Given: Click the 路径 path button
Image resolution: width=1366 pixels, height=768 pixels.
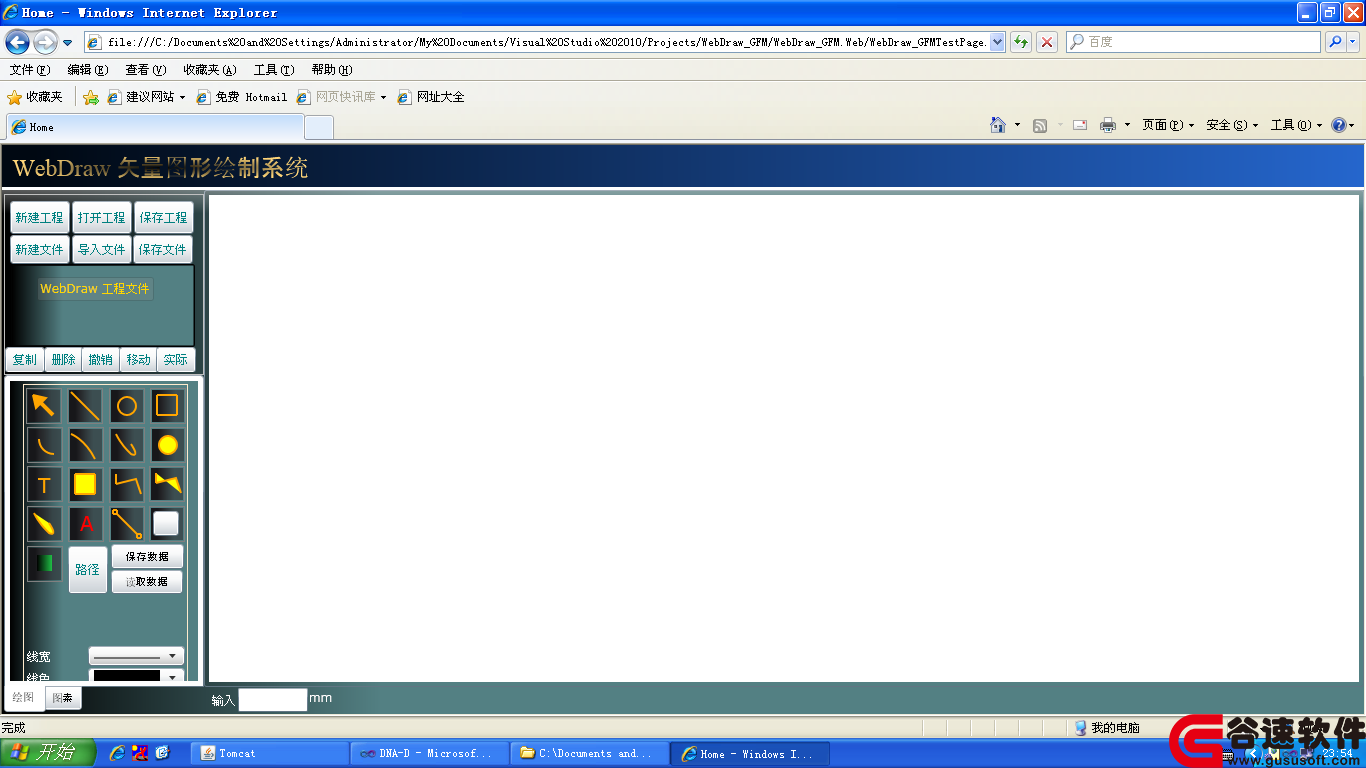Looking at the screenshot, I should tap(88, 569).
